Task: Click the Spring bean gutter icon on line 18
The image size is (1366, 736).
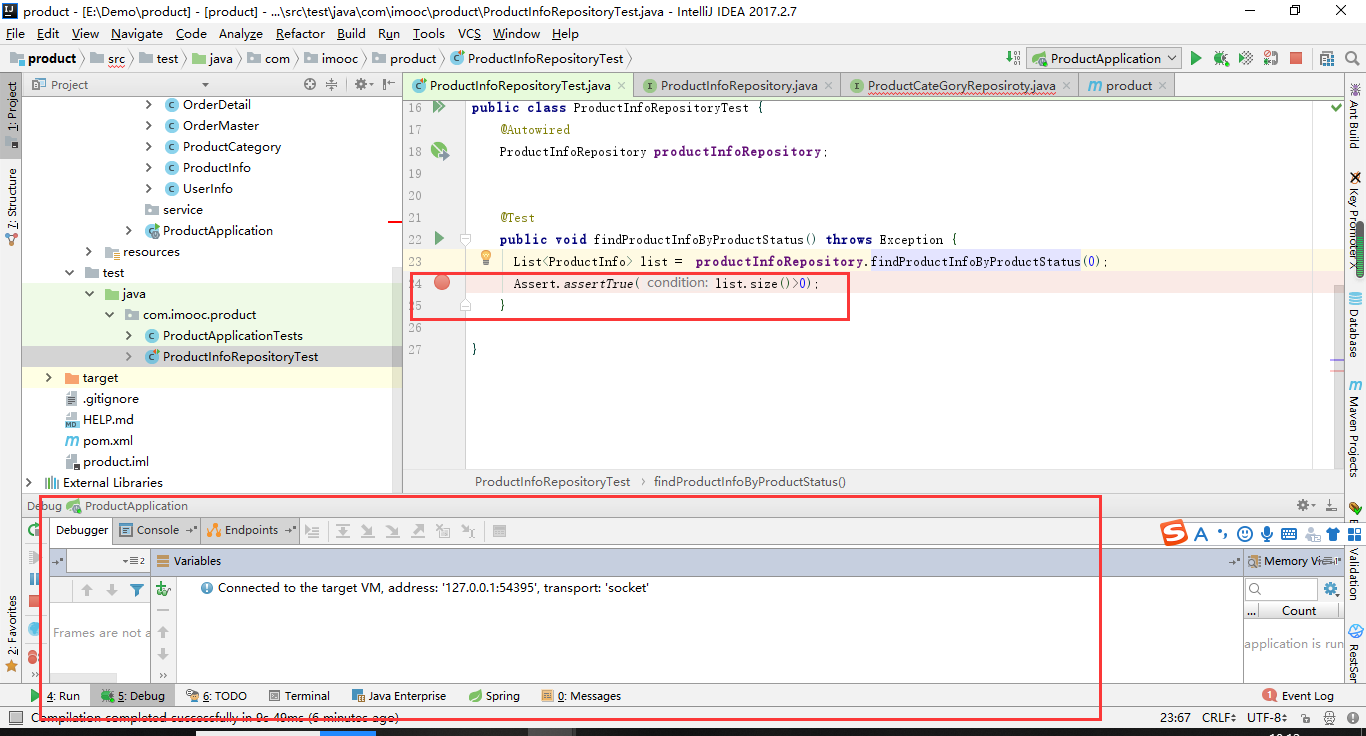Action: (x=439, y=151)
